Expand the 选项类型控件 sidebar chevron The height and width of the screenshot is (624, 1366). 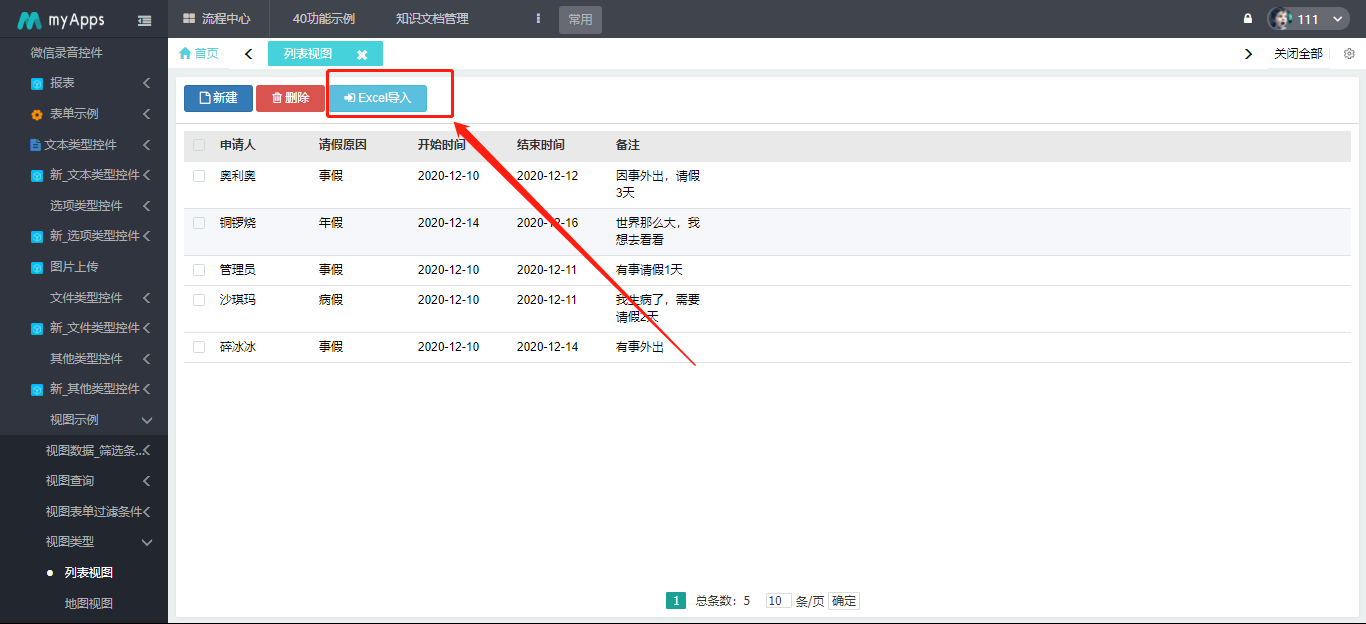coord(147,206)
